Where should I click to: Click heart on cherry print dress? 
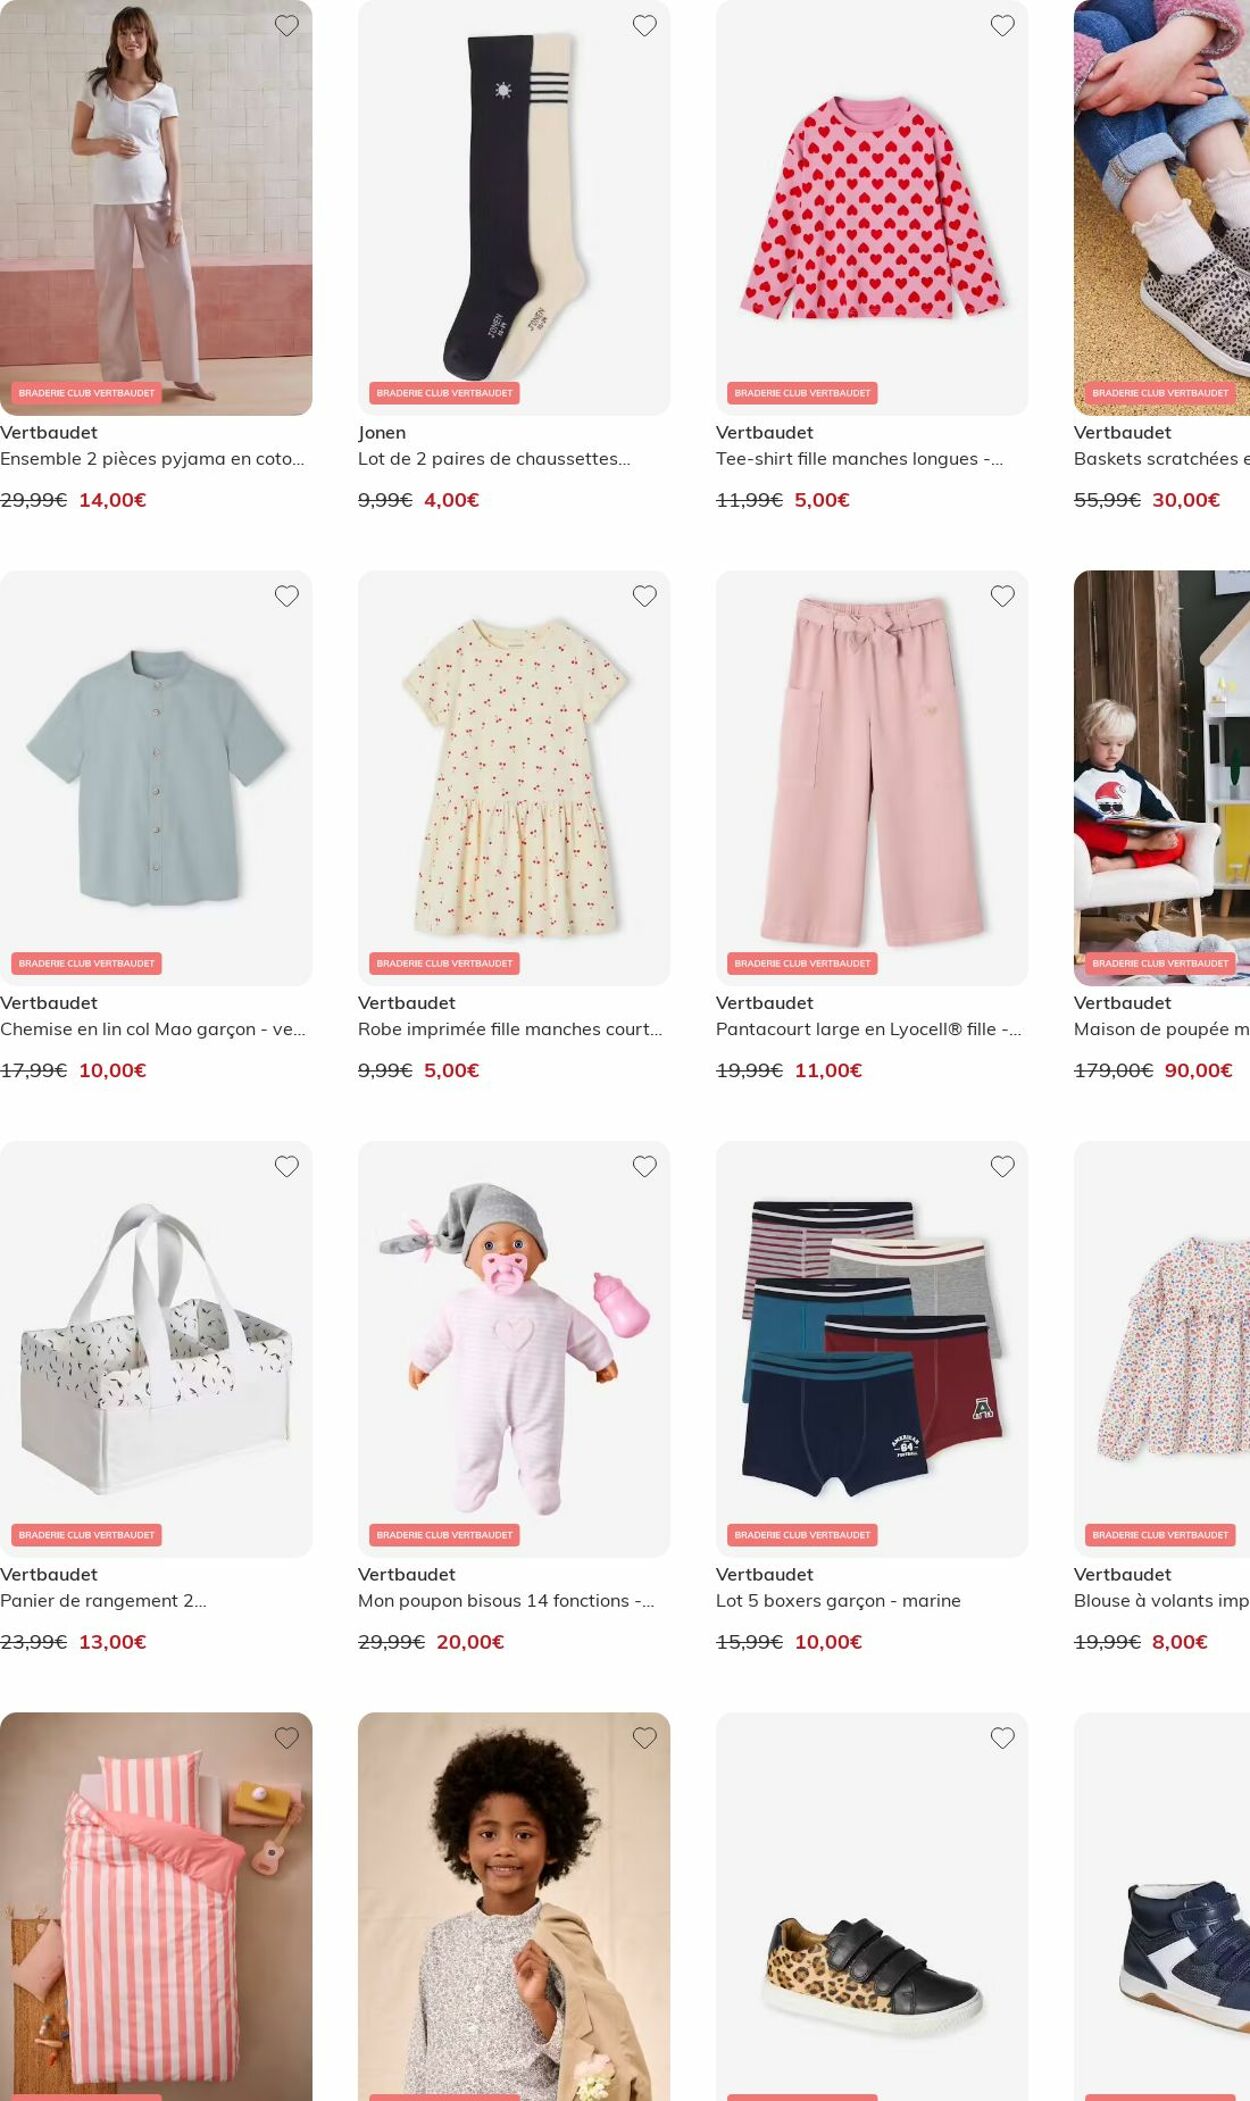[x=644, y=596]
